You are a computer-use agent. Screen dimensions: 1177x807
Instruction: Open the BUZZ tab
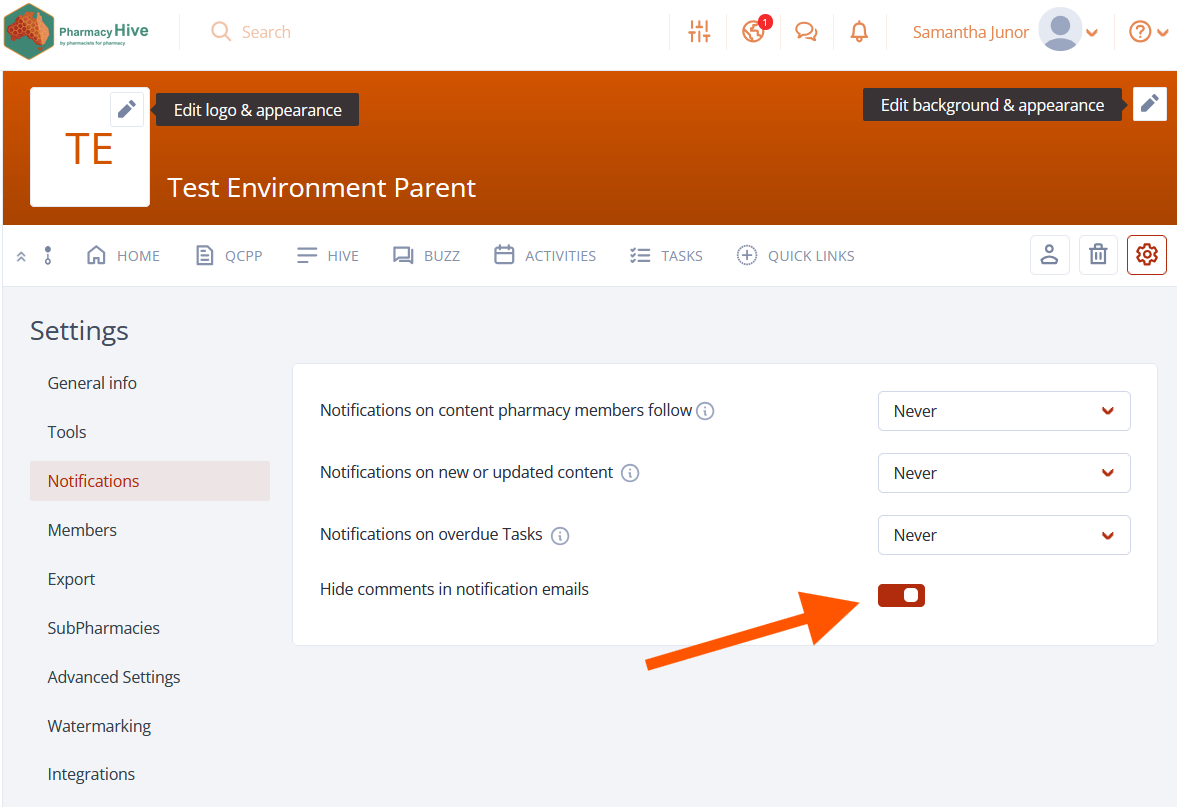coord(426,256)
